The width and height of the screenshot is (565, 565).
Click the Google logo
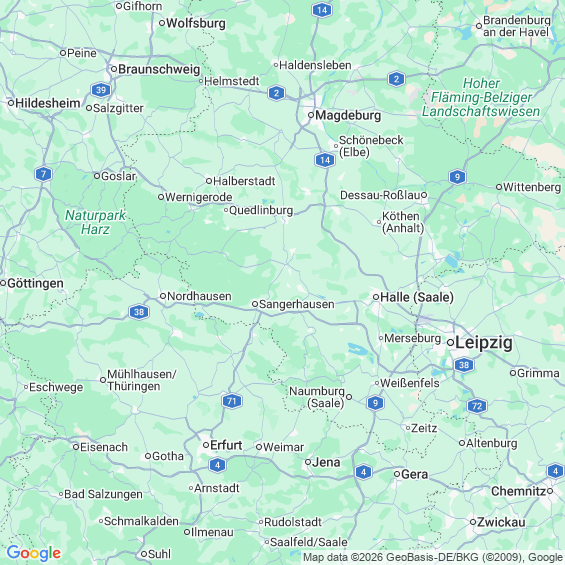34,553
